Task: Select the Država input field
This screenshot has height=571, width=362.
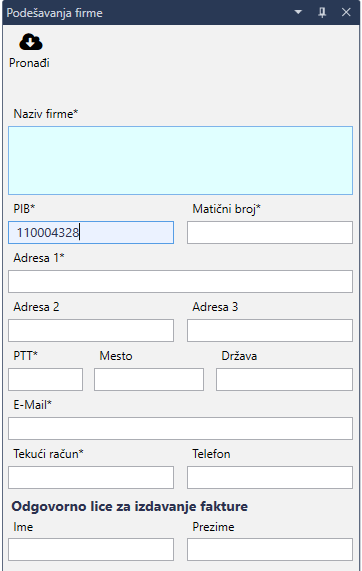Action: coord(284,379)
